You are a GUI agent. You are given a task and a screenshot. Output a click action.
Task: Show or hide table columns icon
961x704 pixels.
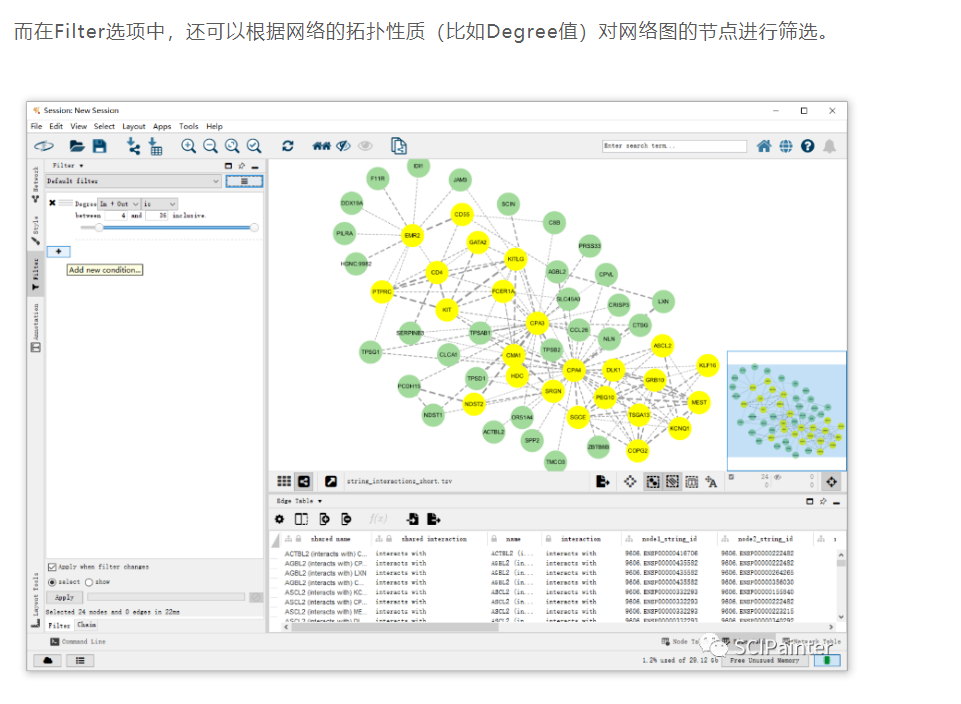302,519
